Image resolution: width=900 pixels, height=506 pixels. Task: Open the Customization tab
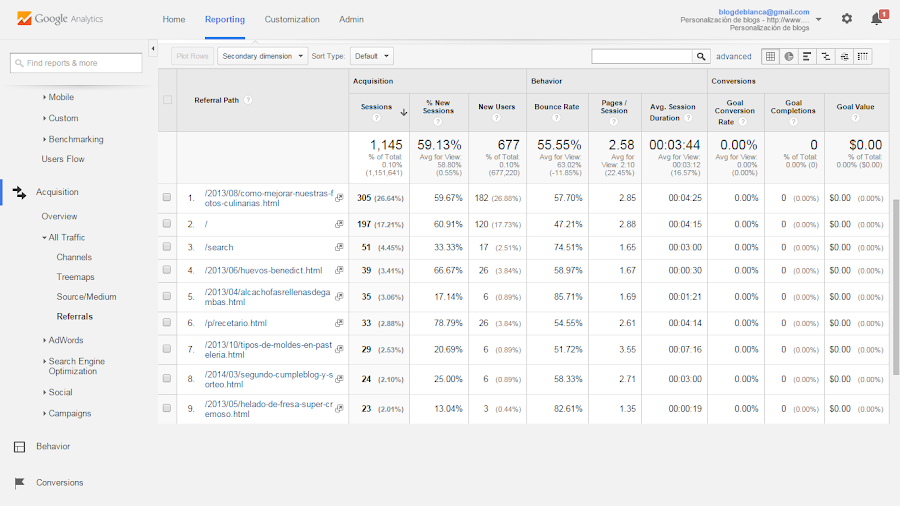292,20
